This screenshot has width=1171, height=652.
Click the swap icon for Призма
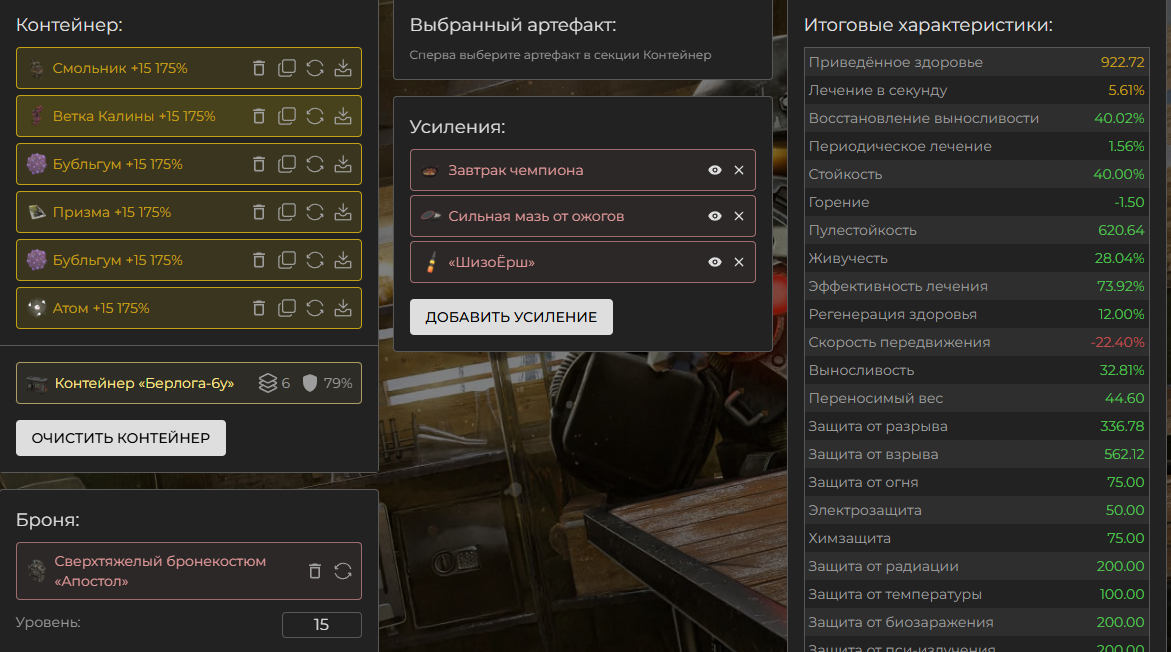click(x=315, y=212)
